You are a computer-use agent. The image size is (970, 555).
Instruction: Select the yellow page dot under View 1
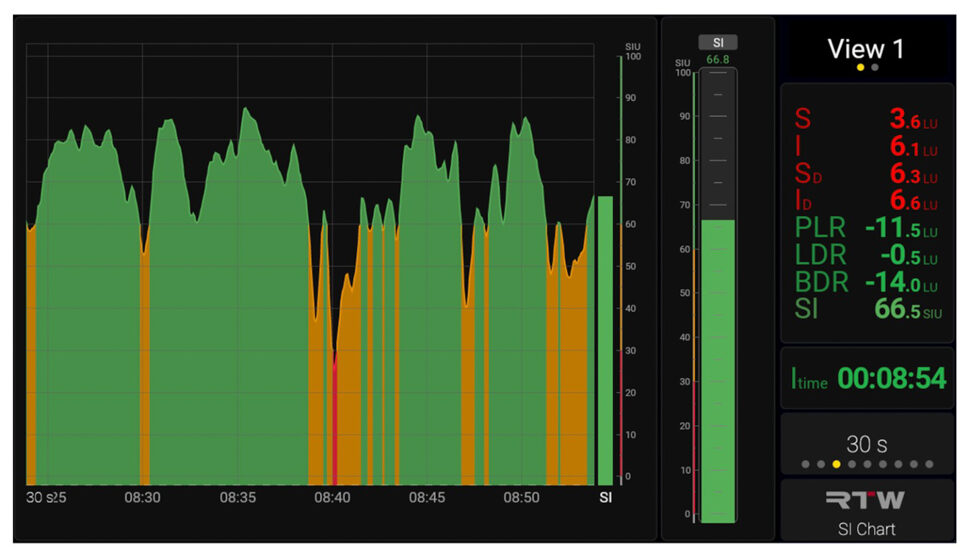860,68
